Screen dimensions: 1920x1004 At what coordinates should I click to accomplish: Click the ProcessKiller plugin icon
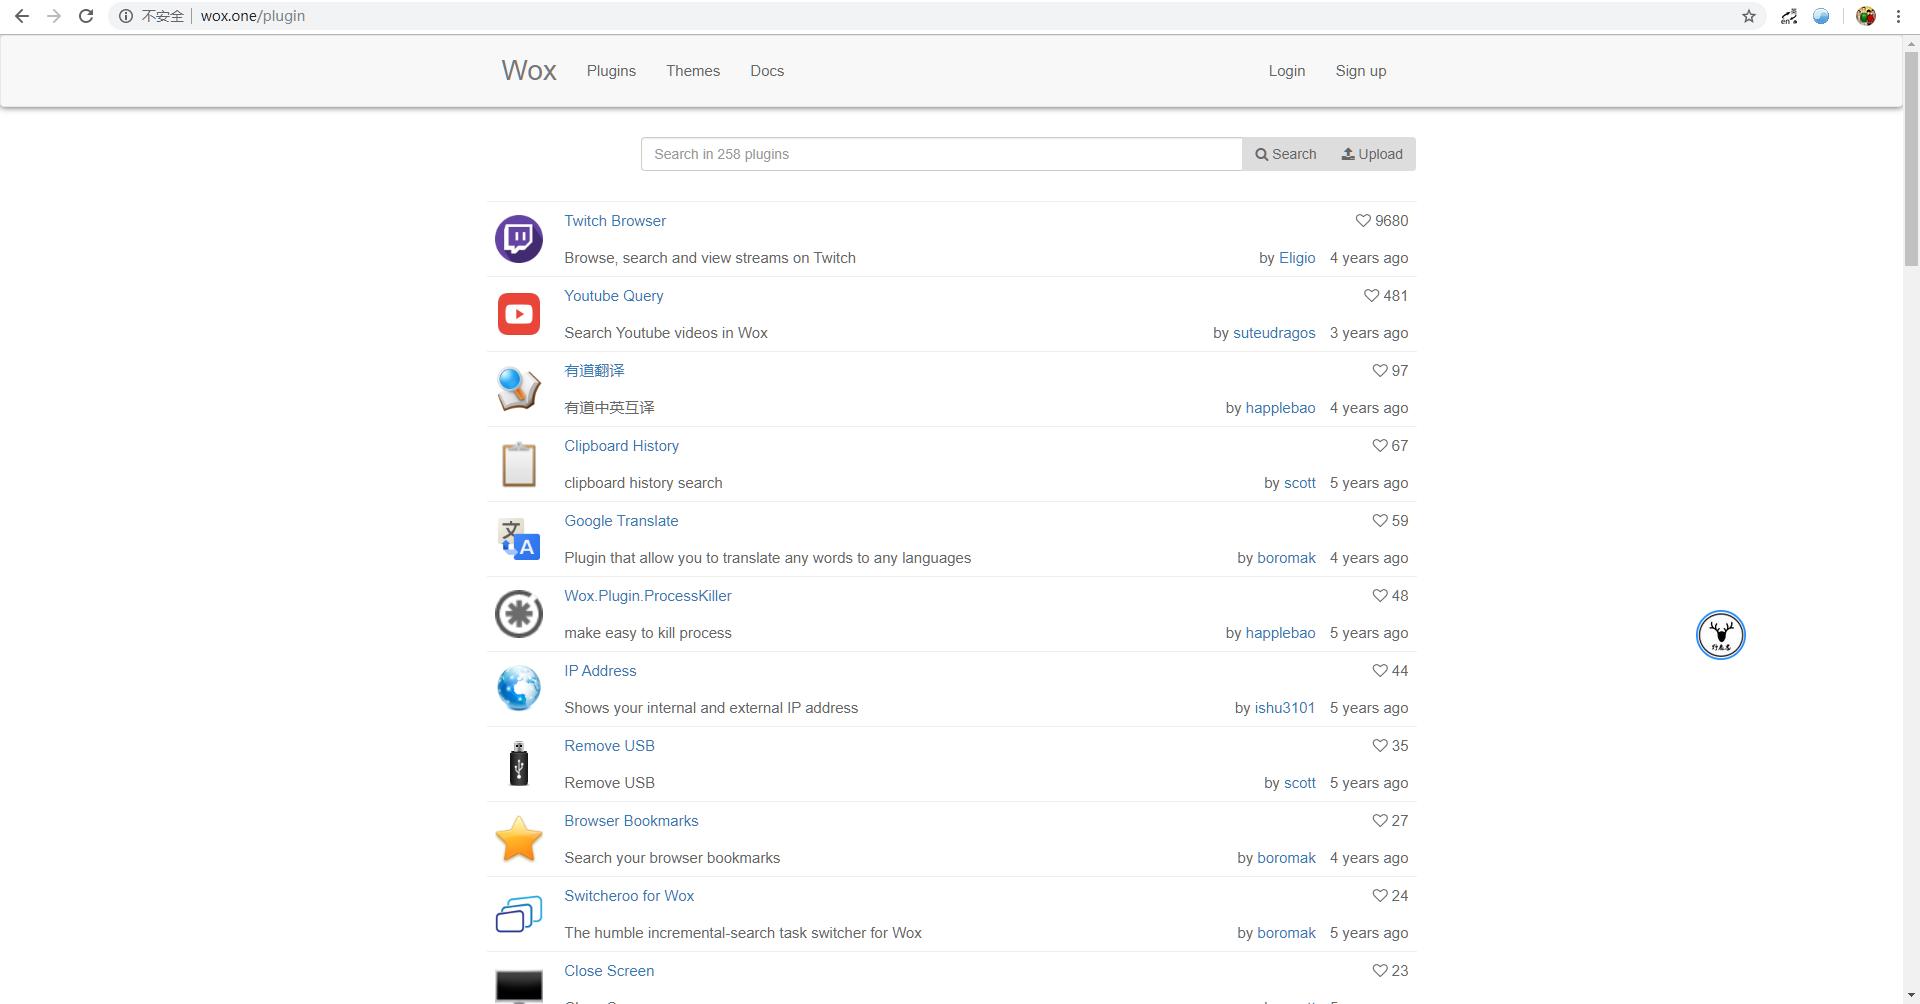[x=519, y=614]
